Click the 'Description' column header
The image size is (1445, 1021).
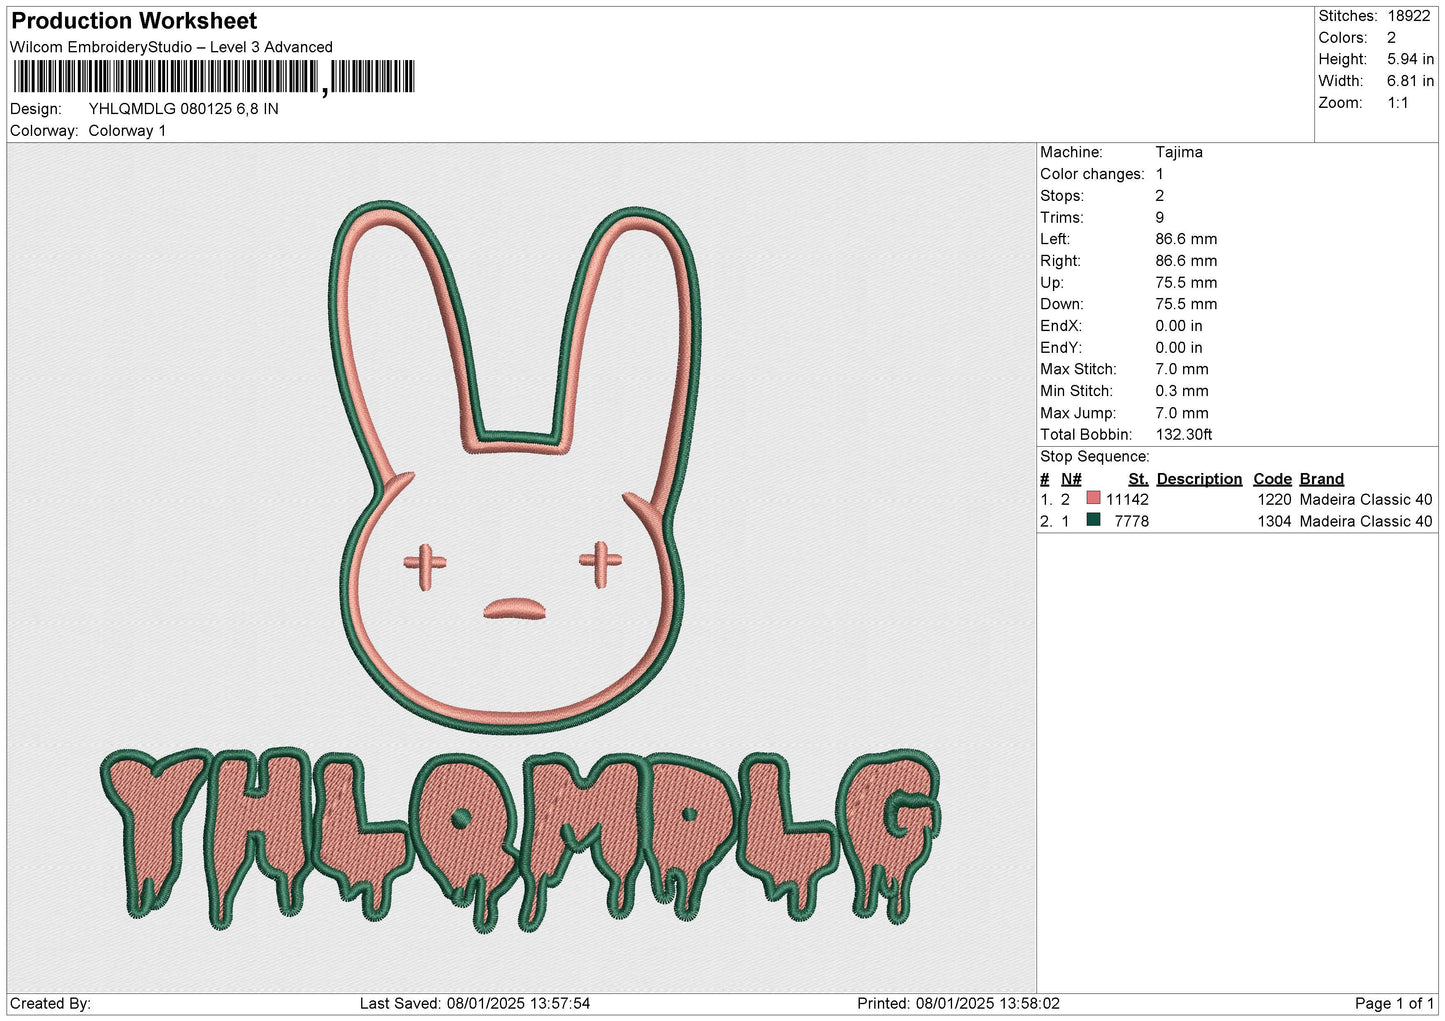click(x=1199, y=479)
